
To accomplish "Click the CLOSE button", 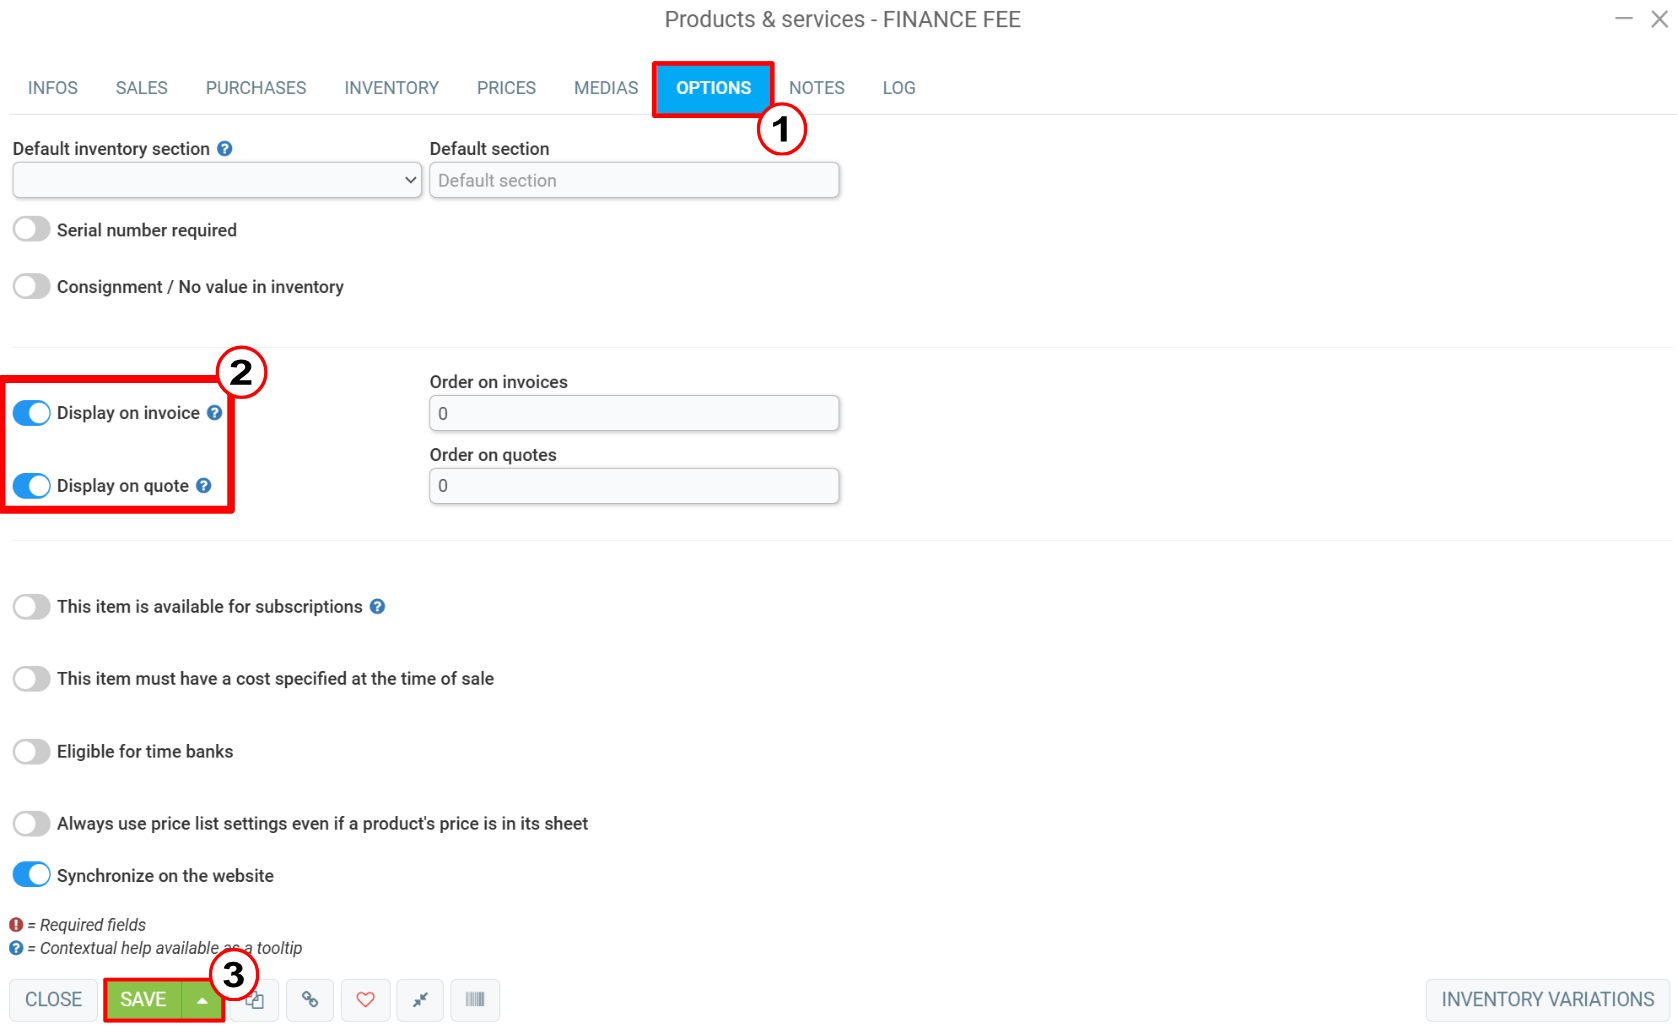I will tap(54, 999).
